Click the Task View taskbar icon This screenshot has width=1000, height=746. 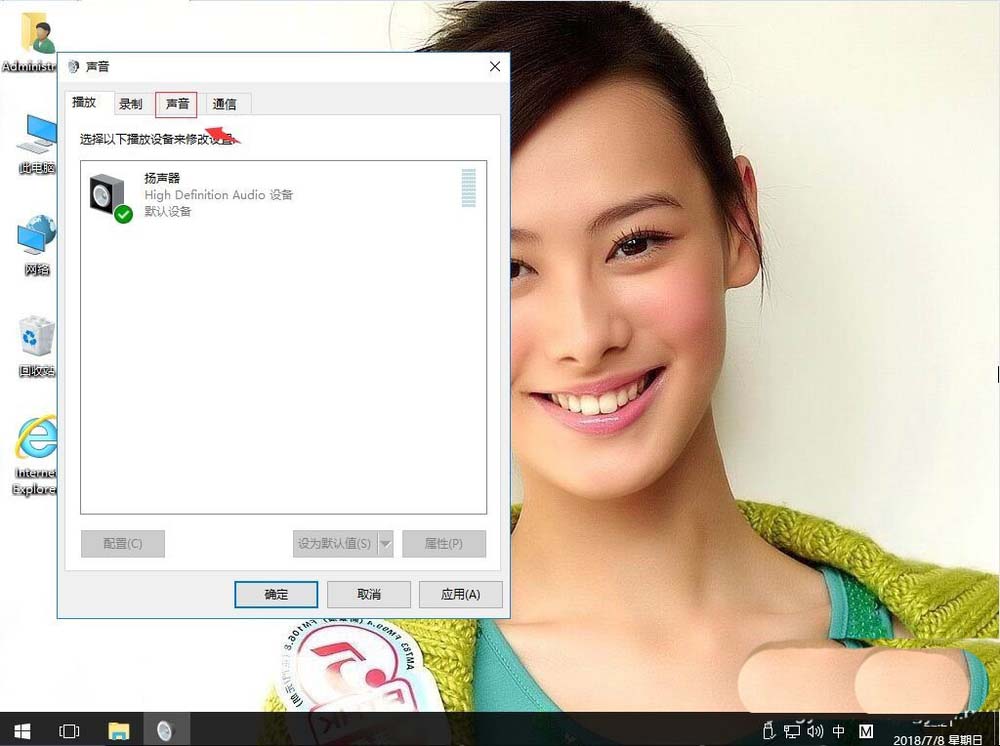click(x=69, y=730)
